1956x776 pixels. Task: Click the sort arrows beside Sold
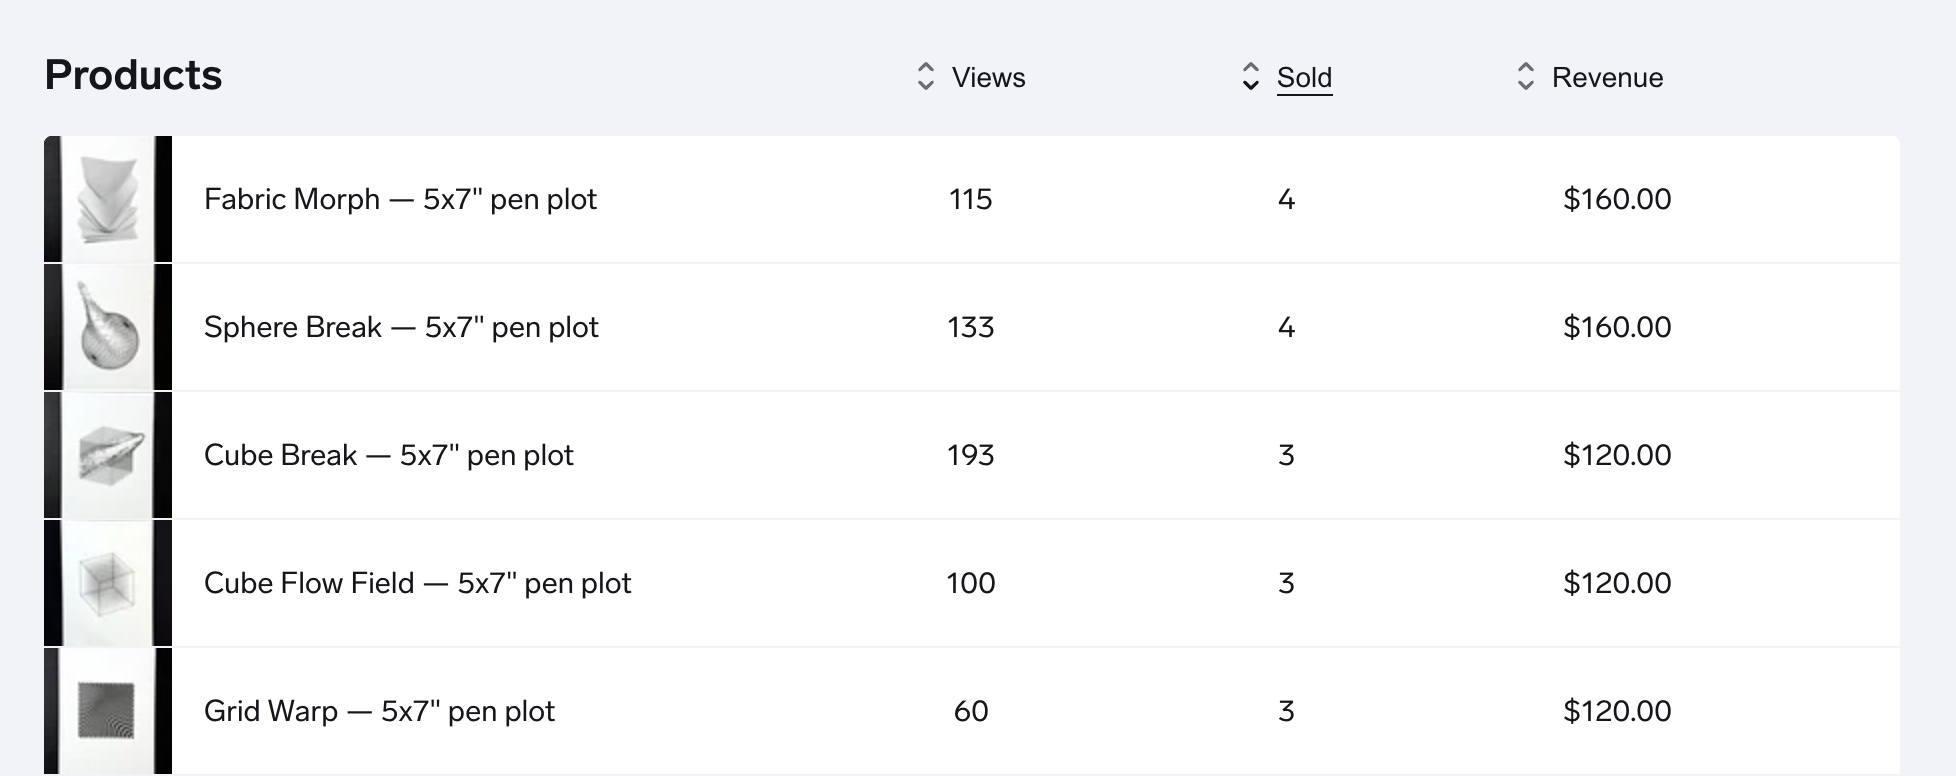(x=1250, y=77)
